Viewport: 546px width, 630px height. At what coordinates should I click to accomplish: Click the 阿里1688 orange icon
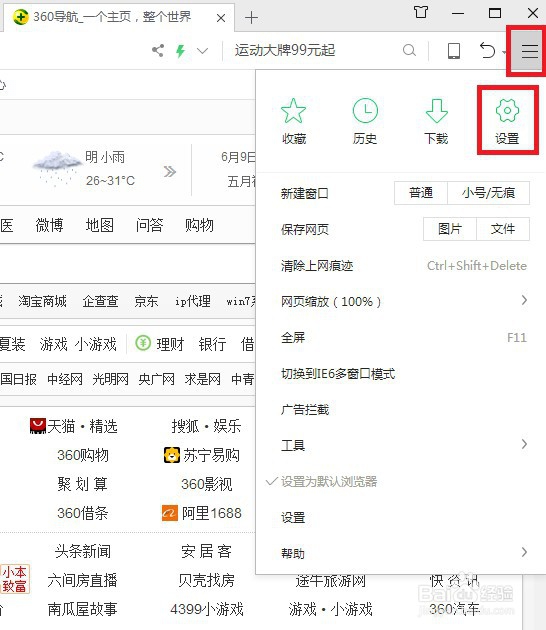[170, 513]
